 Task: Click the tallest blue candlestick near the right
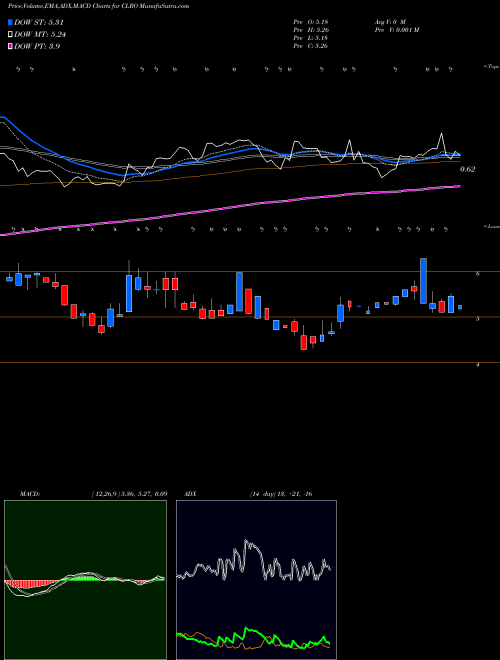coord(423,281)
